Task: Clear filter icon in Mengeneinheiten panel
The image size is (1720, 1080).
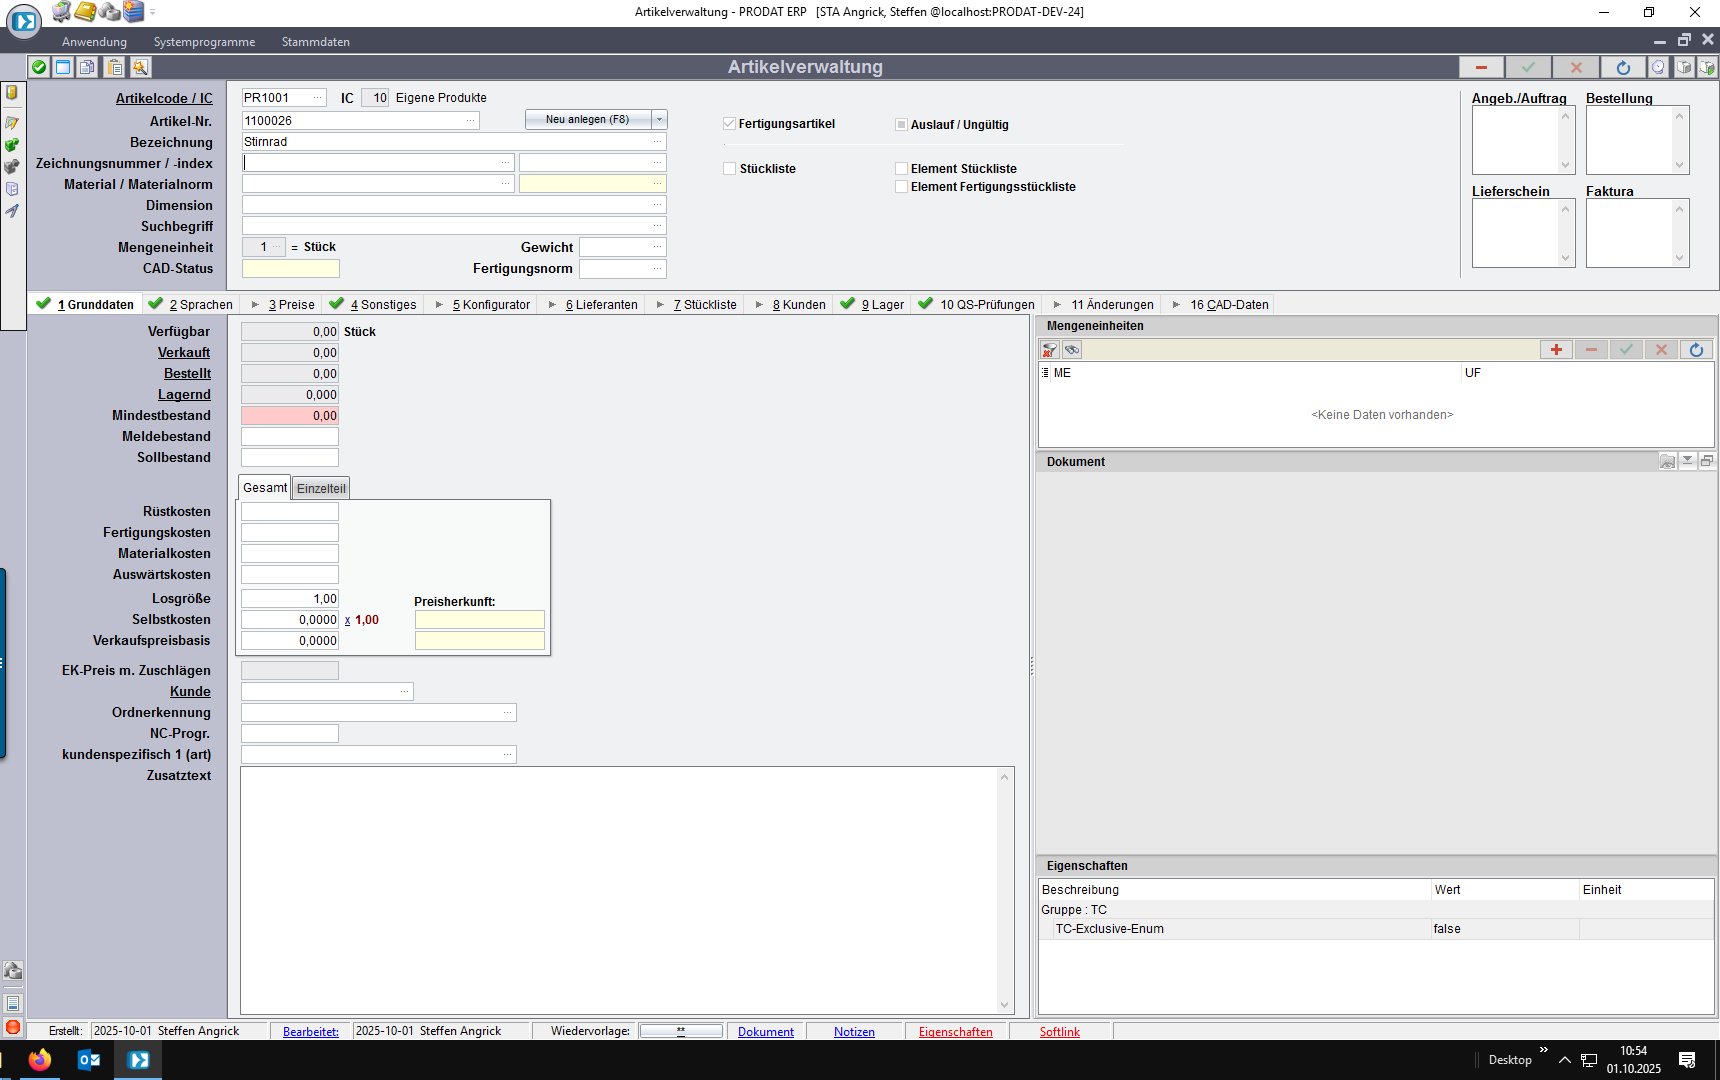Action: [x=1049, y=349]
